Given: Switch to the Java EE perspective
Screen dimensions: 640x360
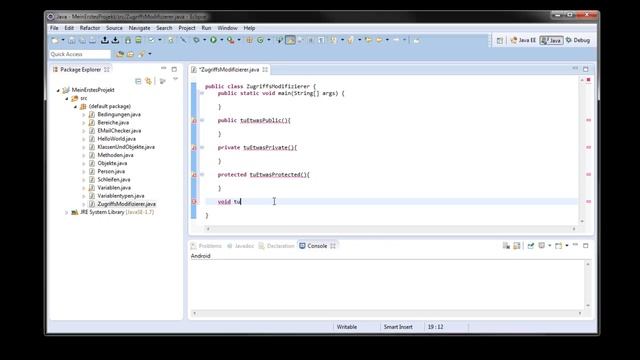Looking at the screenshot, I should point(523,40).
